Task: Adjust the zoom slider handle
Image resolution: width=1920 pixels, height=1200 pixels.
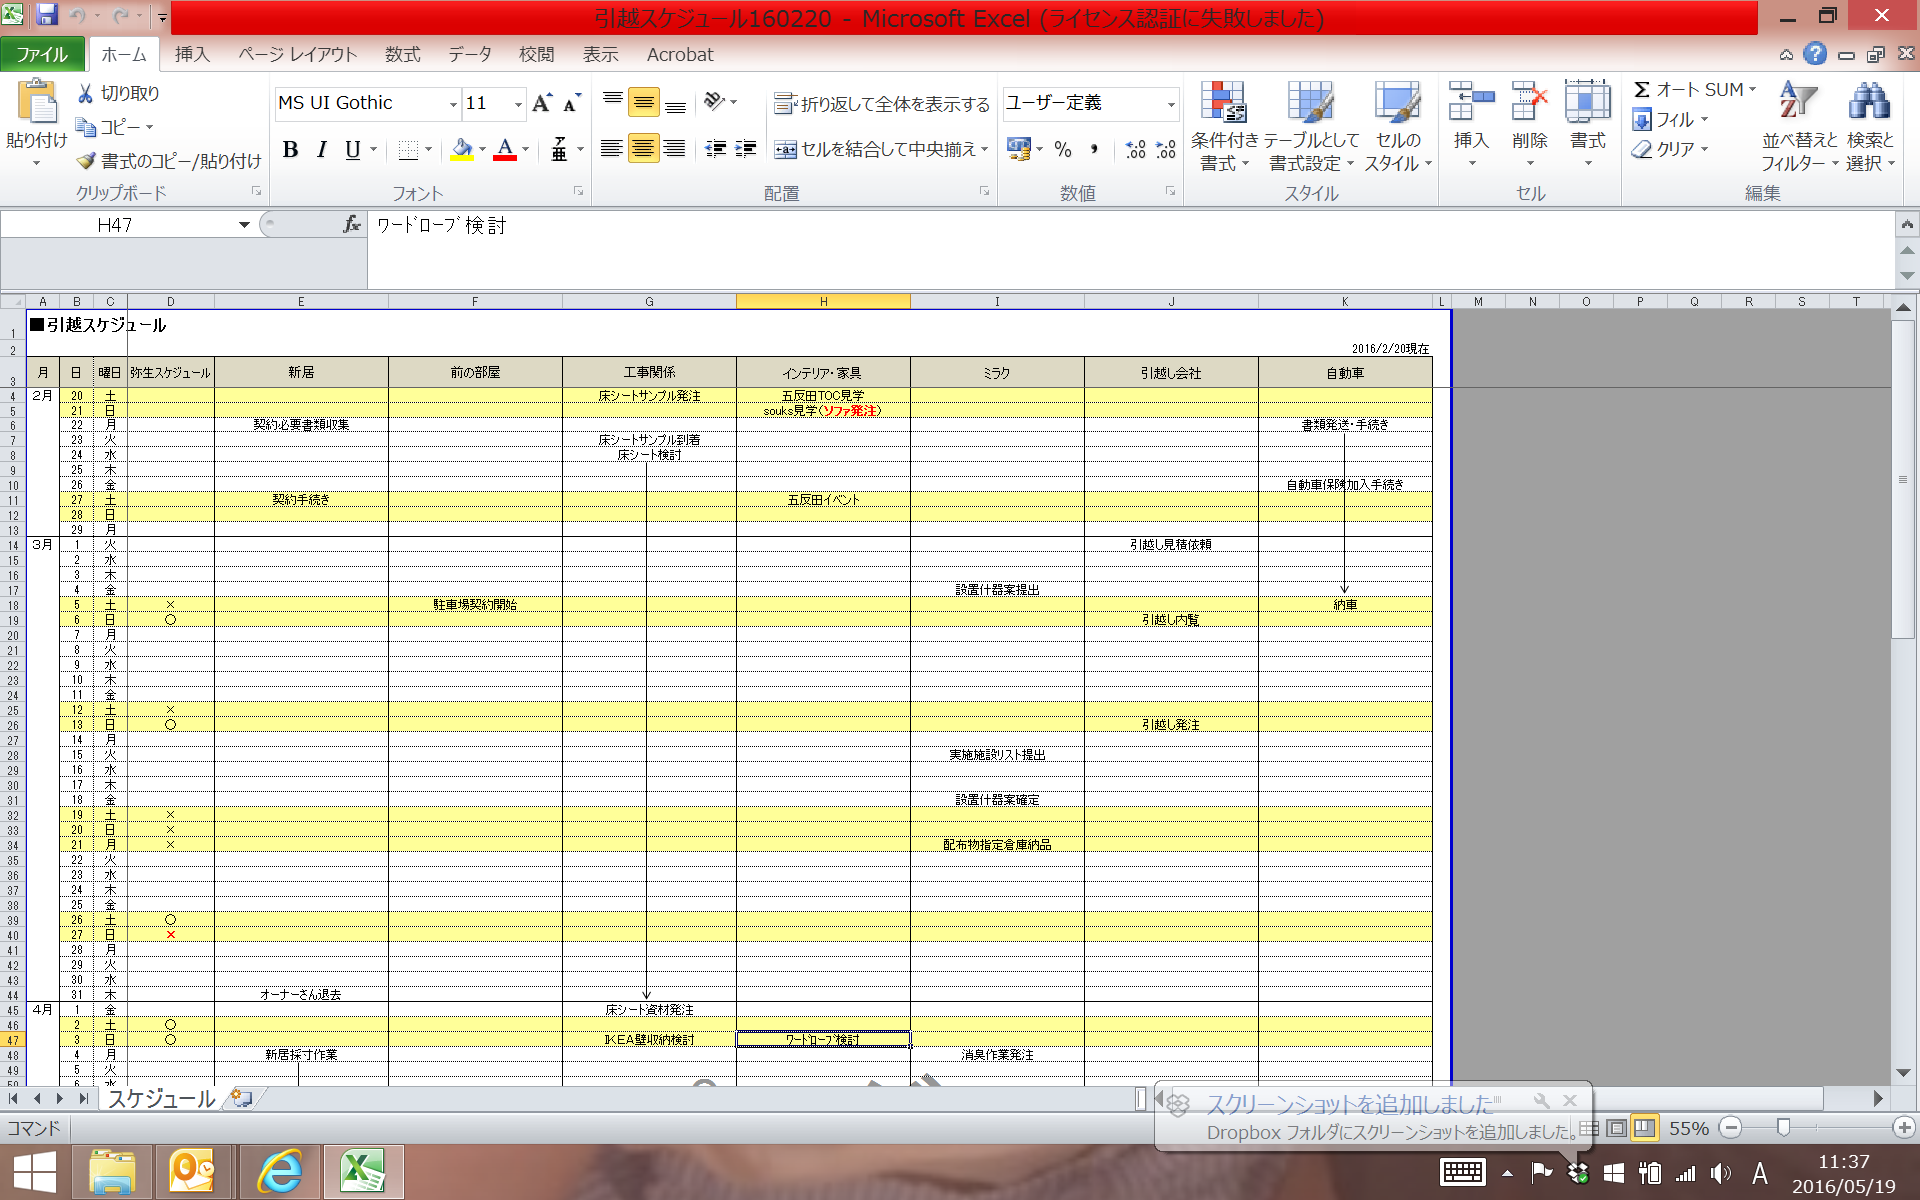Action: (1783, 1128)
